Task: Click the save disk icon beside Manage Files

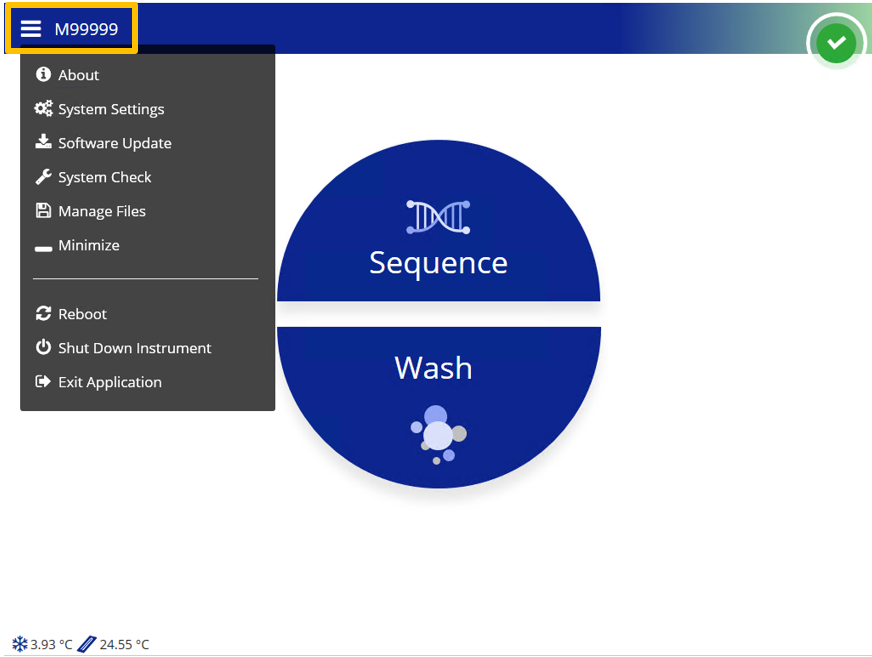Action: [x=42, y=211]
